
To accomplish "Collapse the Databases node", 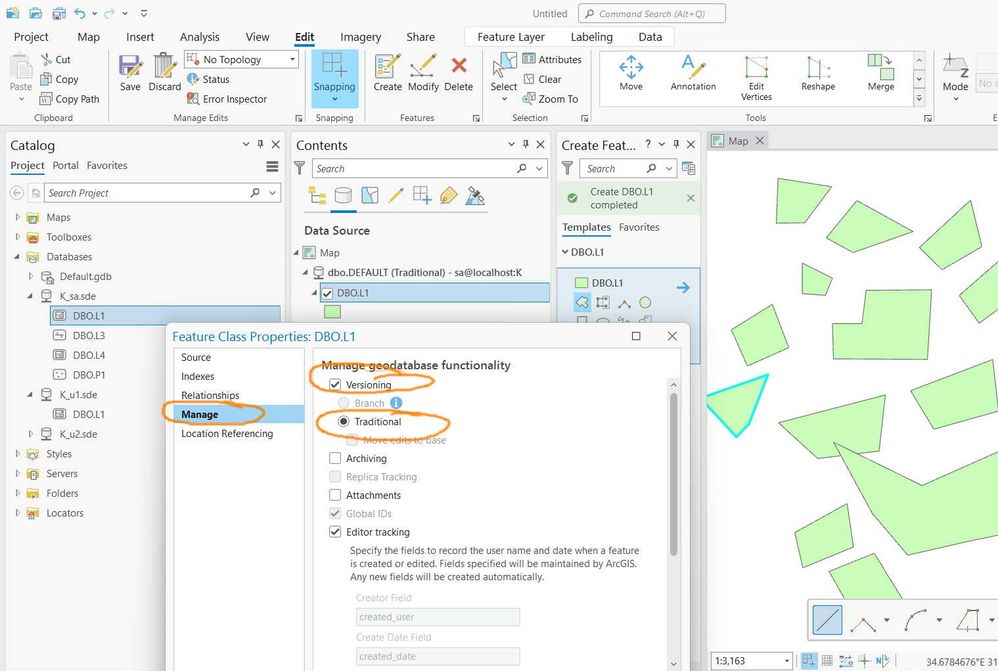I will [x=17, y=257].
